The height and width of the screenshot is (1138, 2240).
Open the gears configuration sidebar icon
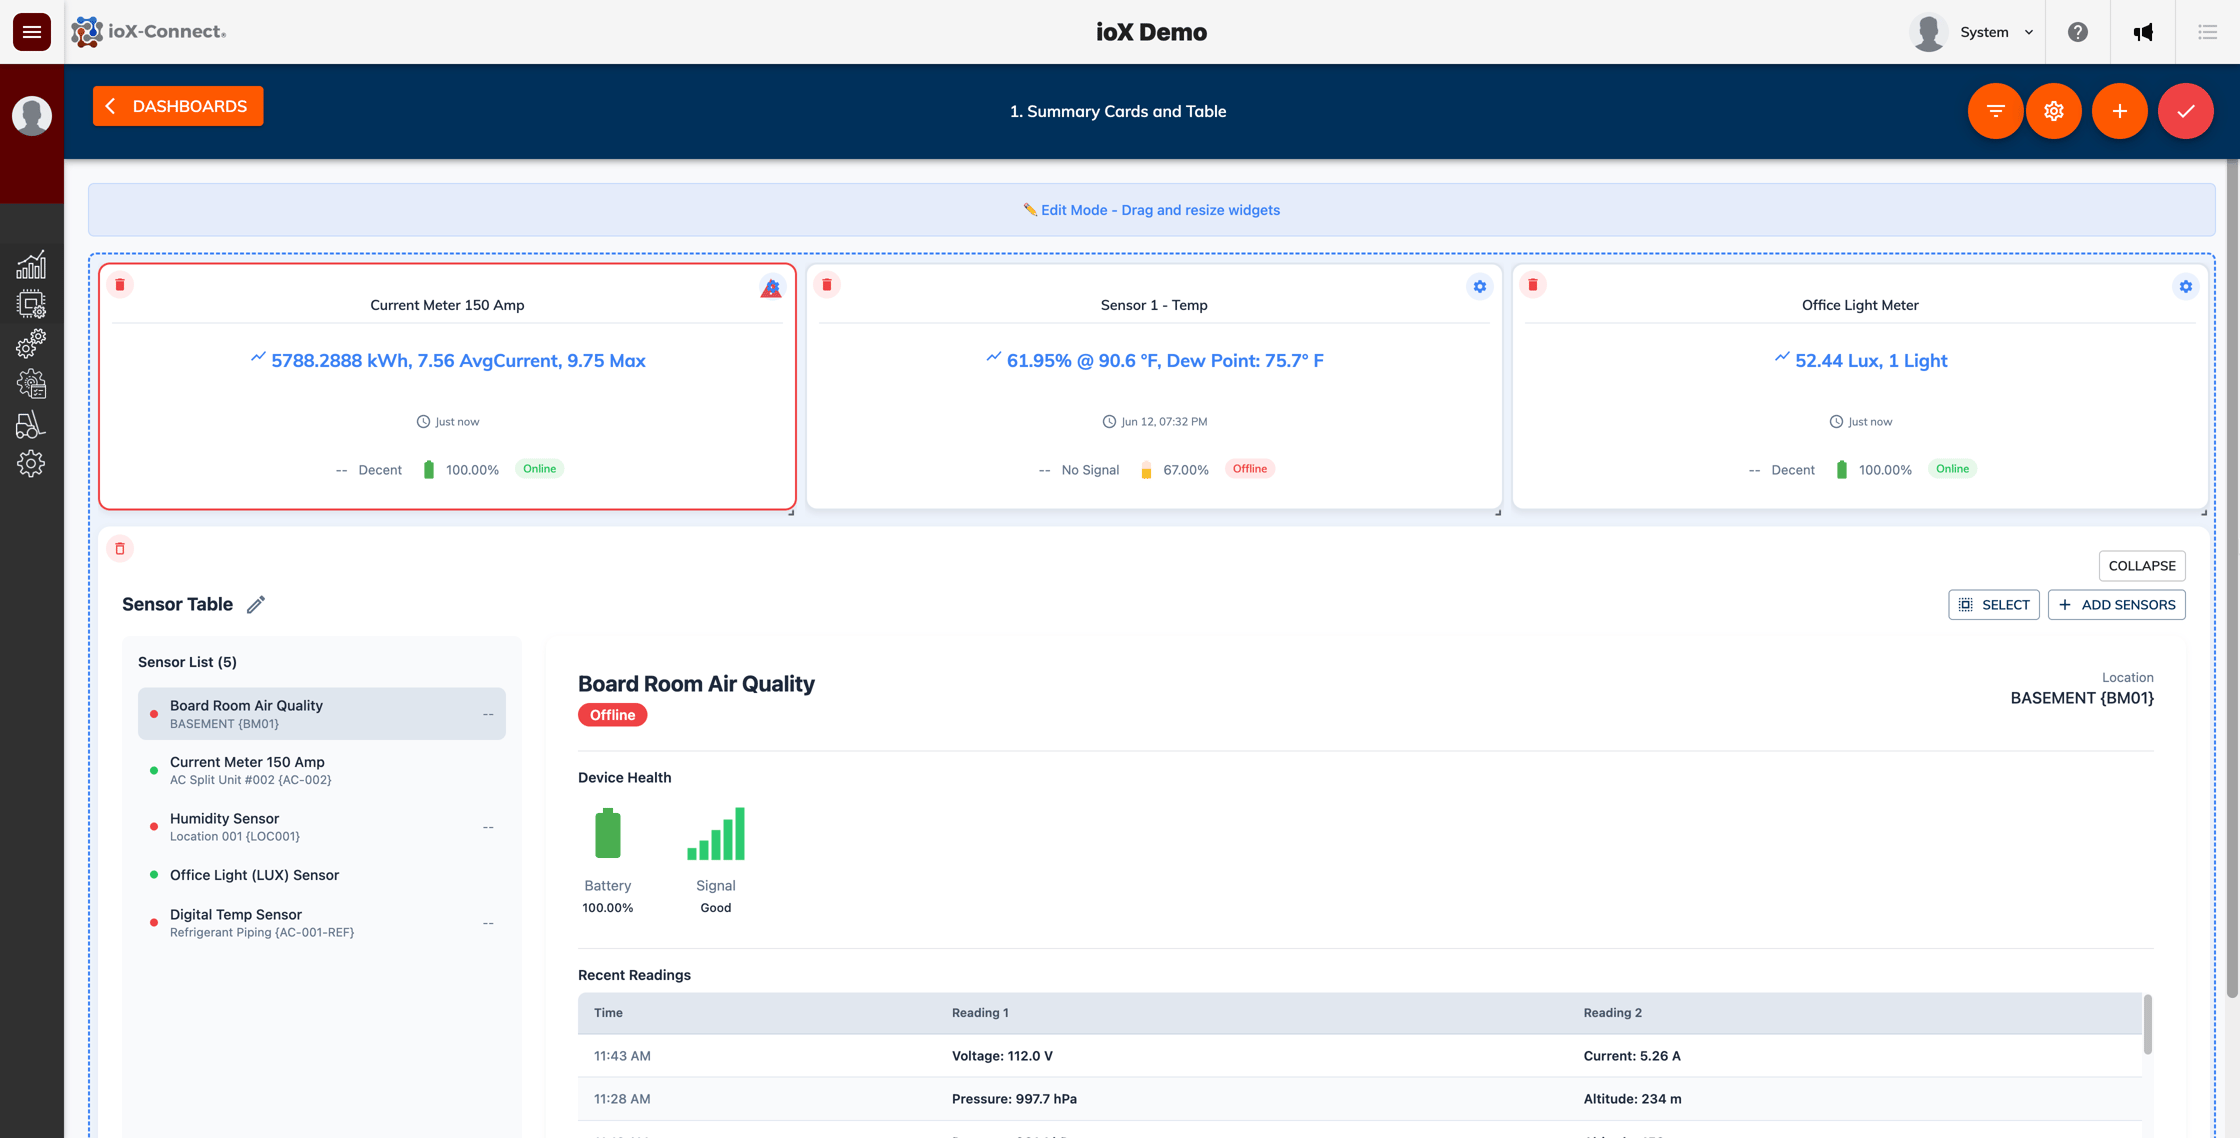pos(32,343)
